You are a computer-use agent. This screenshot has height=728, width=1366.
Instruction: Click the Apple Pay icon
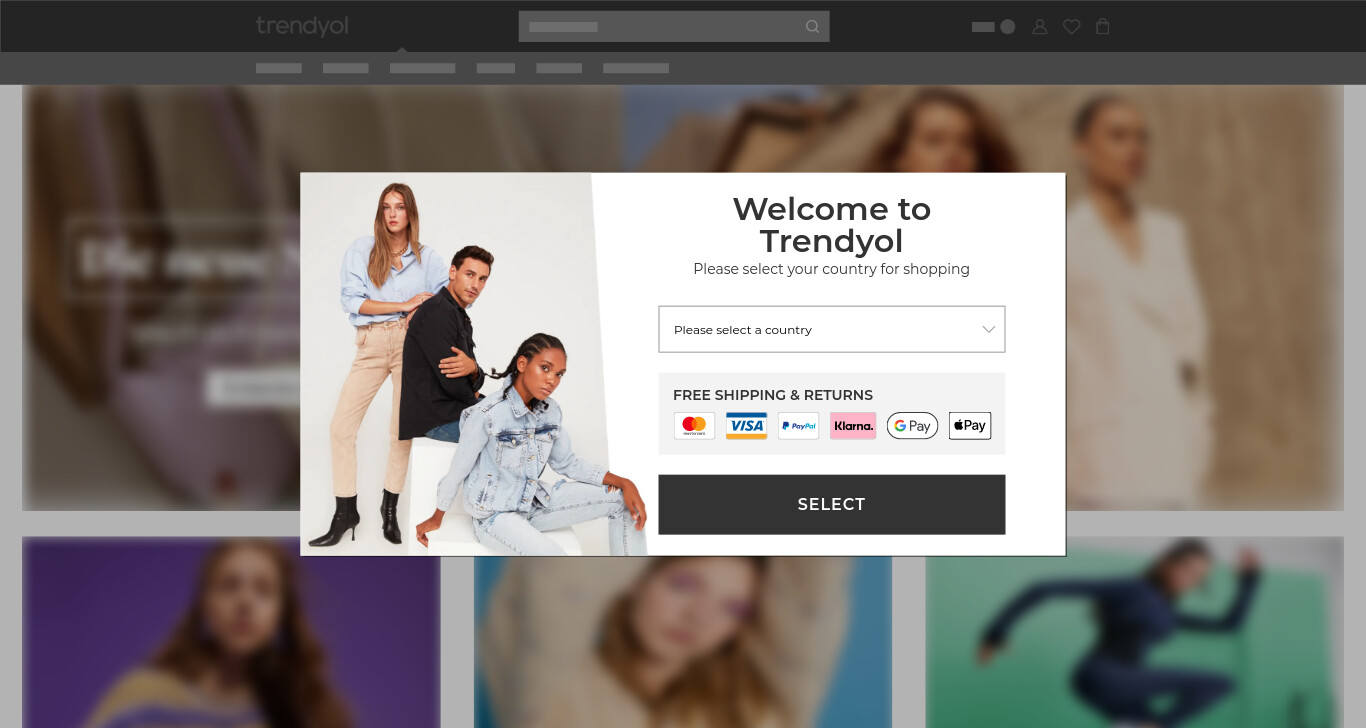click(x=970, y=426)
